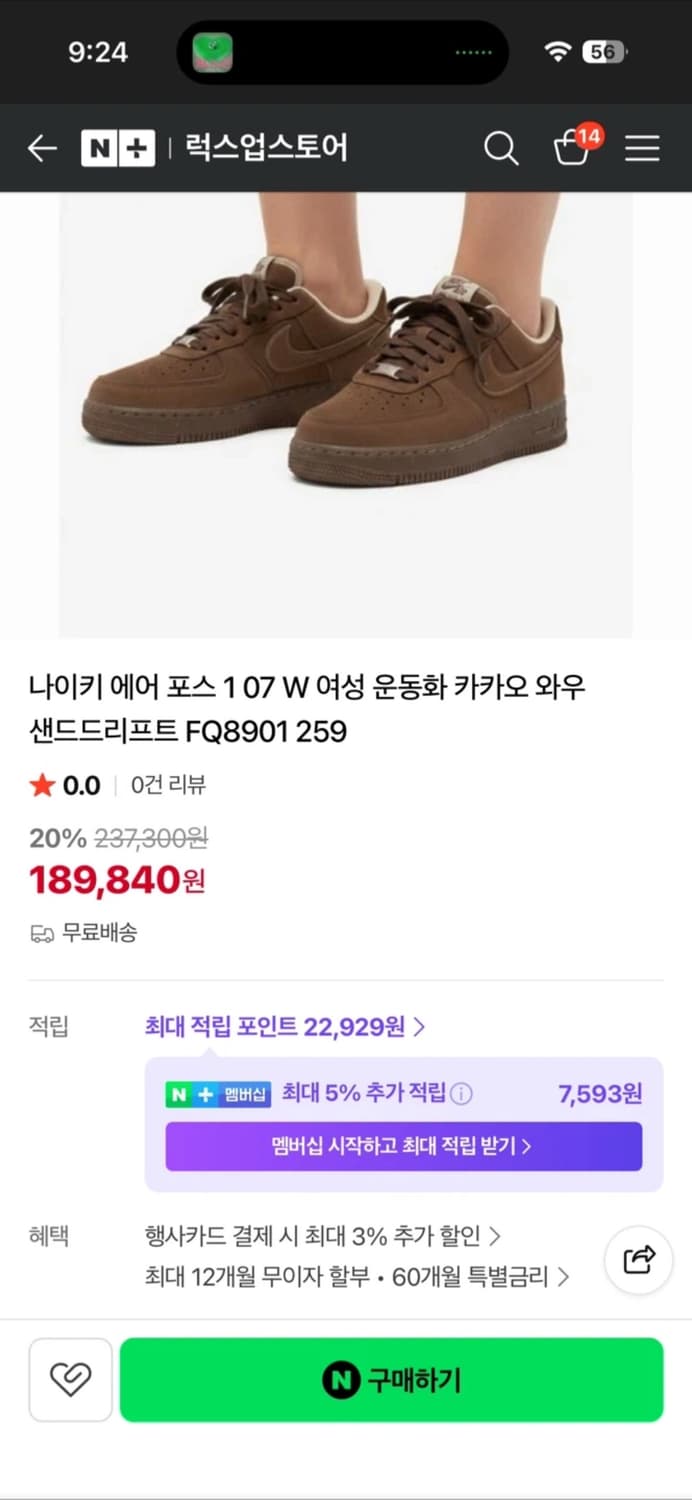Open the sneaker product photo
Screen dimensions: 692x1500
[x=346, y=415]
